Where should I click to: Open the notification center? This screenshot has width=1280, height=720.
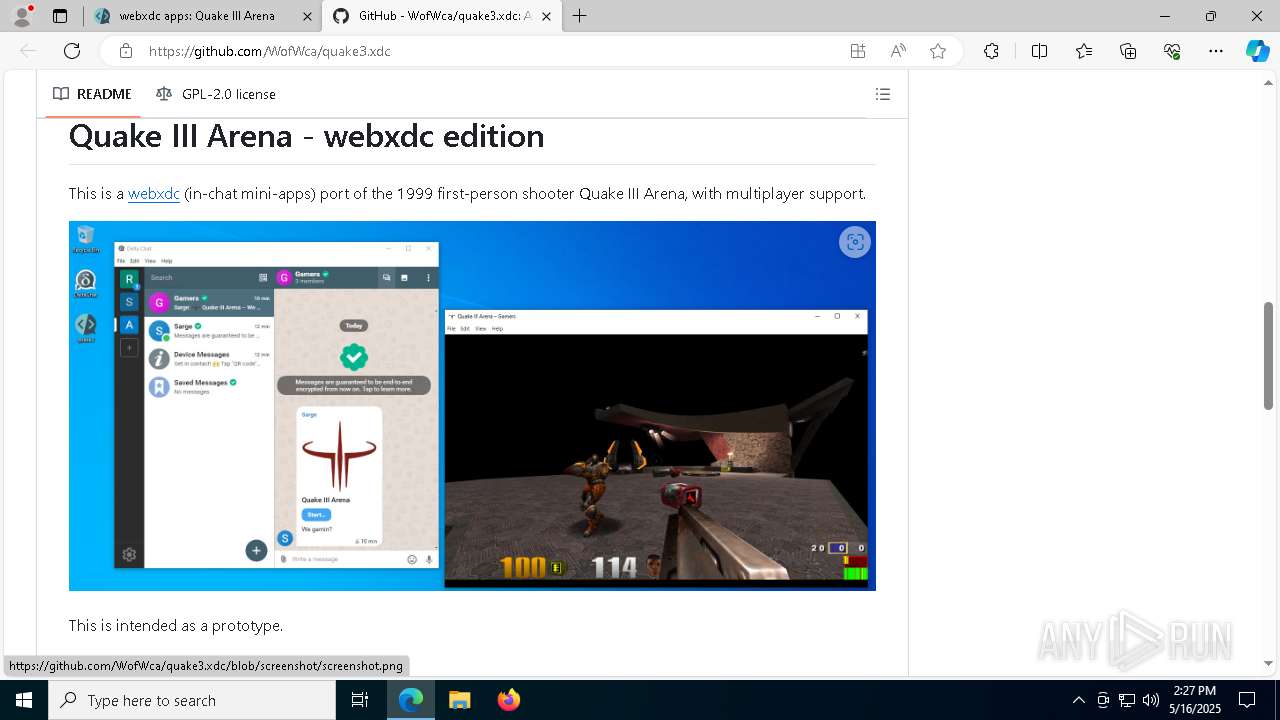1247,700
